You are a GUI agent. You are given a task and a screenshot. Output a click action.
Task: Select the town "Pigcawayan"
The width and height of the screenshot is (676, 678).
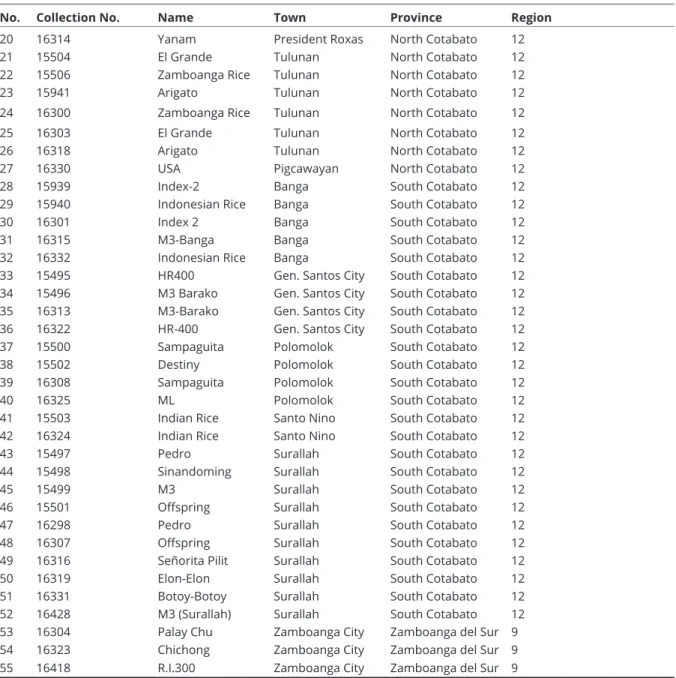(306, 169)
